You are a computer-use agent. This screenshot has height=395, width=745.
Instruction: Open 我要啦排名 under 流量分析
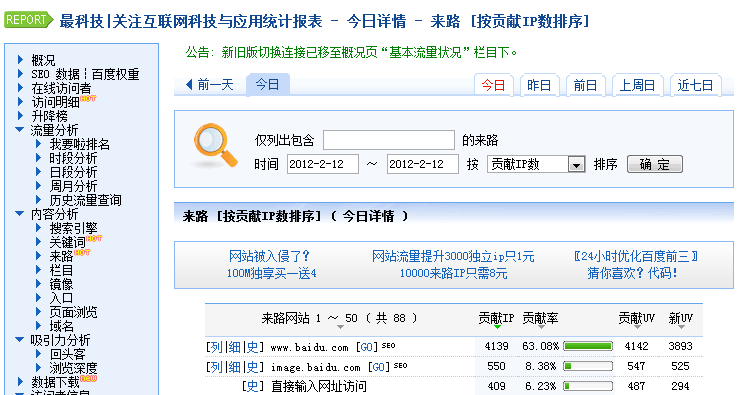click(79, 144)
